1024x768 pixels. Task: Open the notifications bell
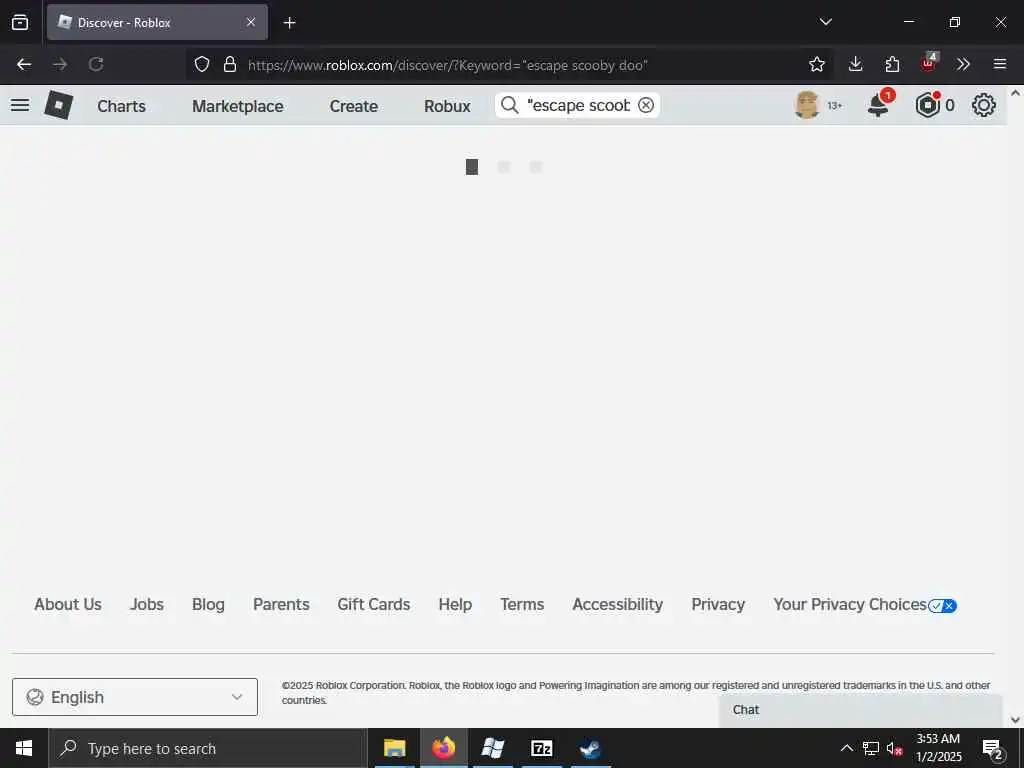click(878, 105)
